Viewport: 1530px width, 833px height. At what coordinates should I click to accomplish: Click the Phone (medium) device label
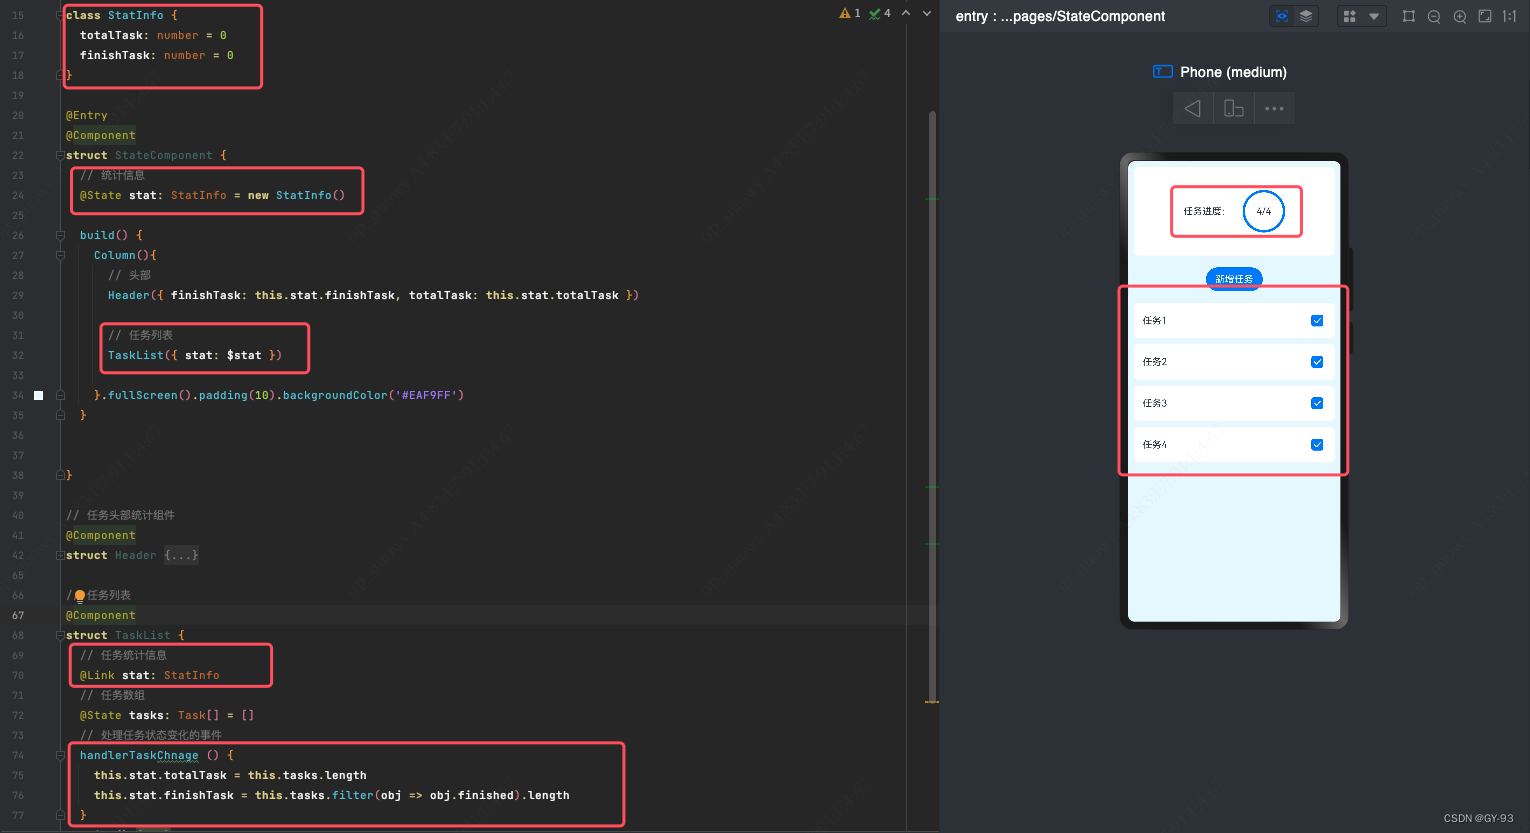[x=1233, y=72]
